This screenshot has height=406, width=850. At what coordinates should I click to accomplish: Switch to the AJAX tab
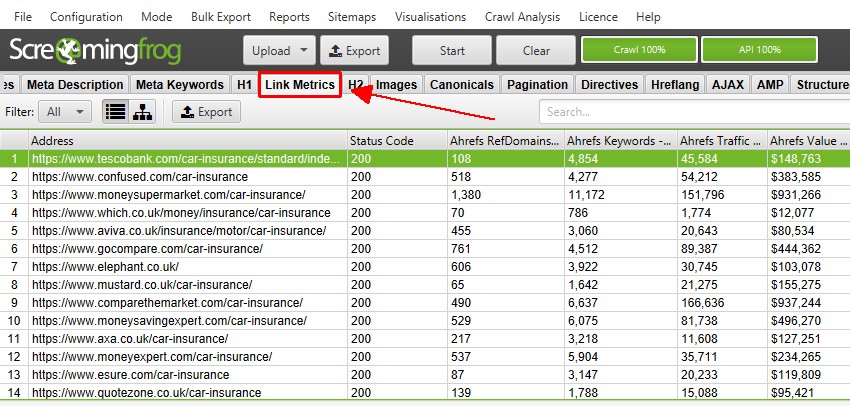[x=728, y=85]
